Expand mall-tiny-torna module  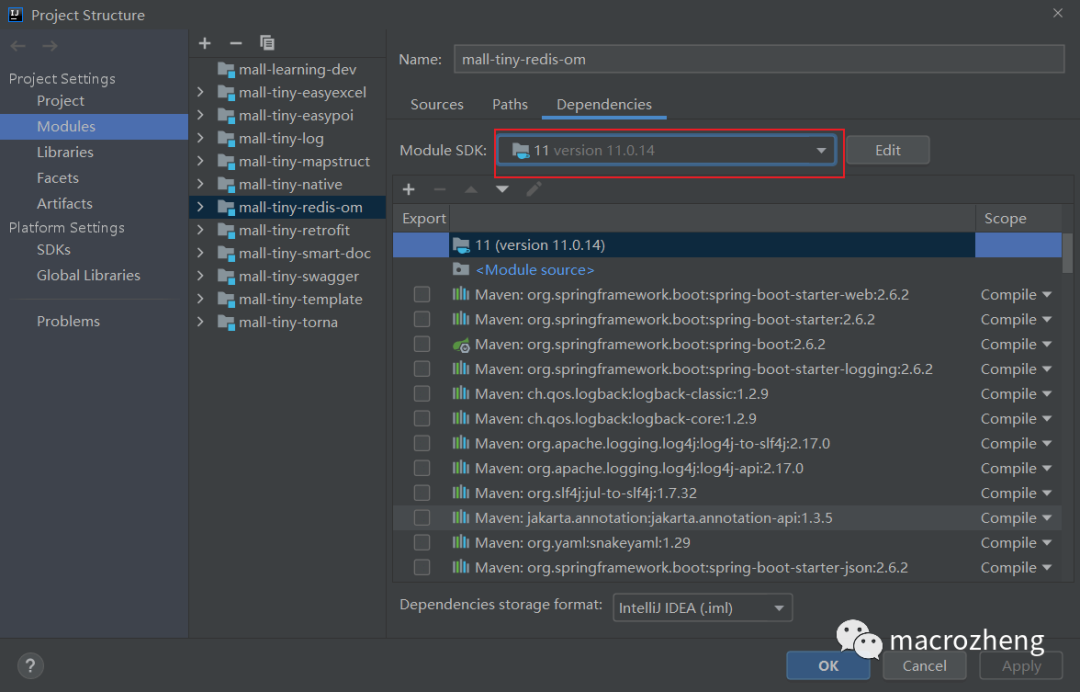200,322
